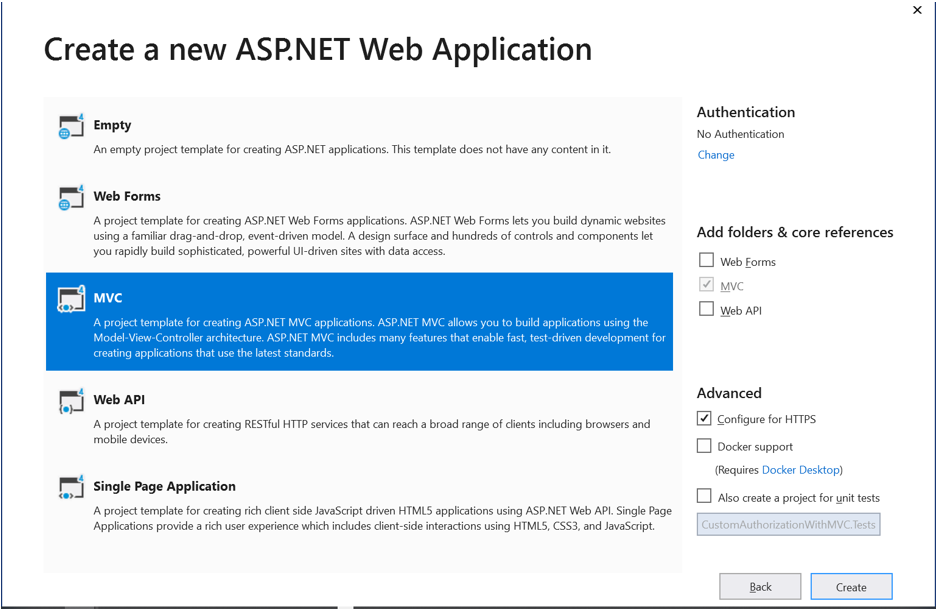The width and height of the screenshot is (939, 609).
Task: Check Also create a project for unit tests
Action: pyautogui.click(x=704, y=496)
